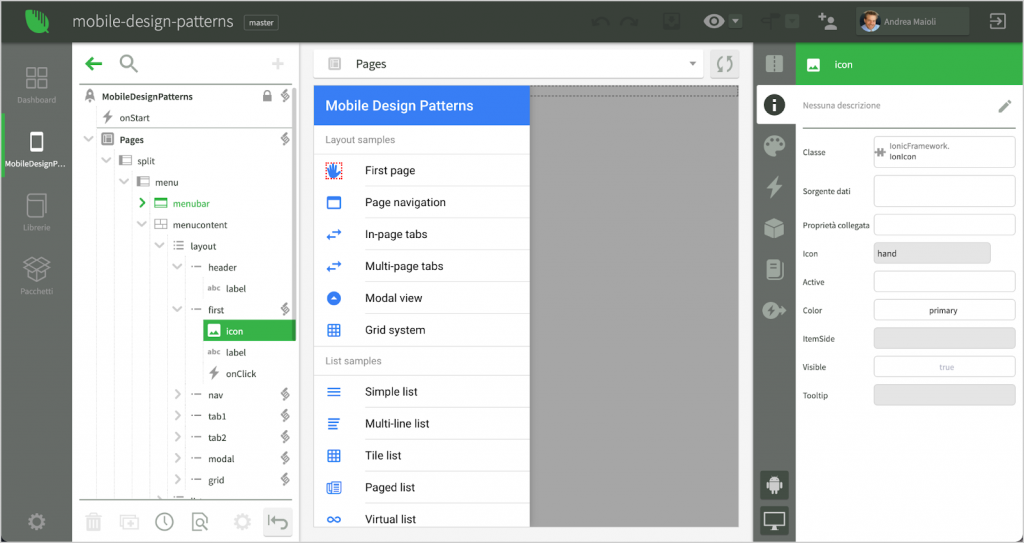1024x543 pixels.
Task: Click the save/download icon in header
Action: click(x=672, y=22)
